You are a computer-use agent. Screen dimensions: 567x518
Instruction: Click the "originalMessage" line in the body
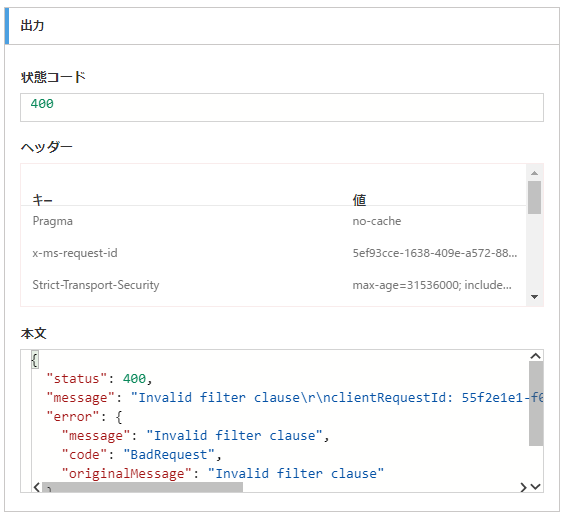223,474
